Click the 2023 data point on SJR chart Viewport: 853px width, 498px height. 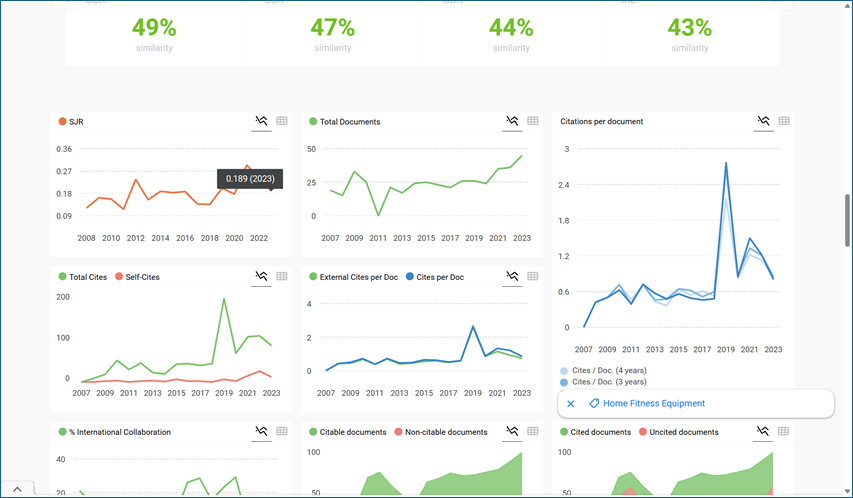point(270,188)
